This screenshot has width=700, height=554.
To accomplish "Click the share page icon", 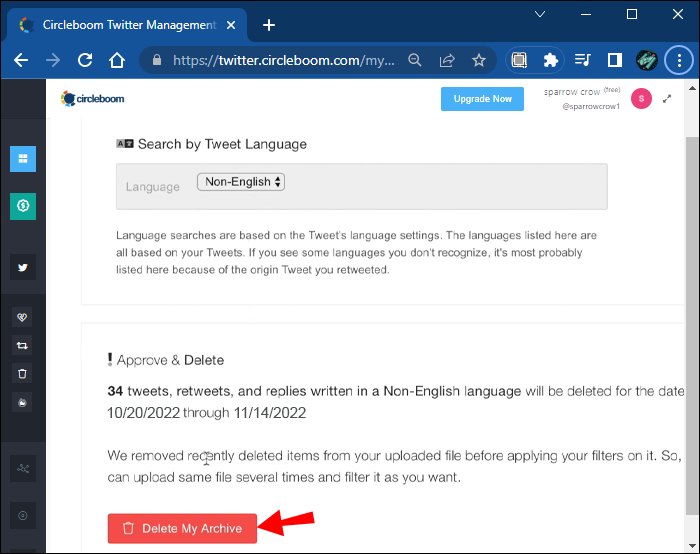I will pos(447,60).
